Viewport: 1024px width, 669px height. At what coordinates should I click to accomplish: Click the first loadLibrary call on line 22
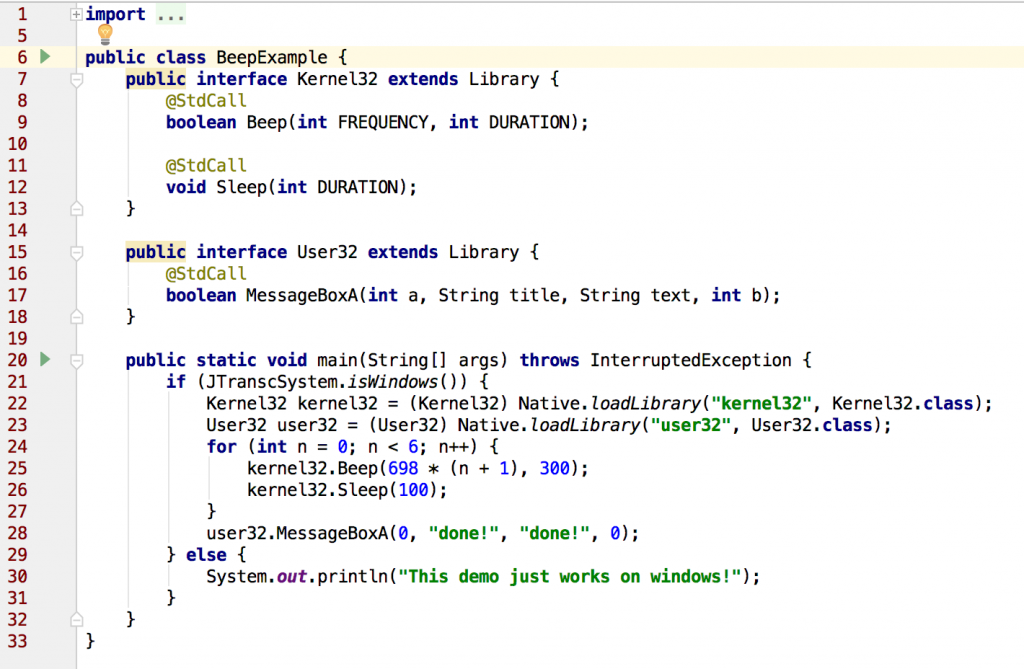644,403
